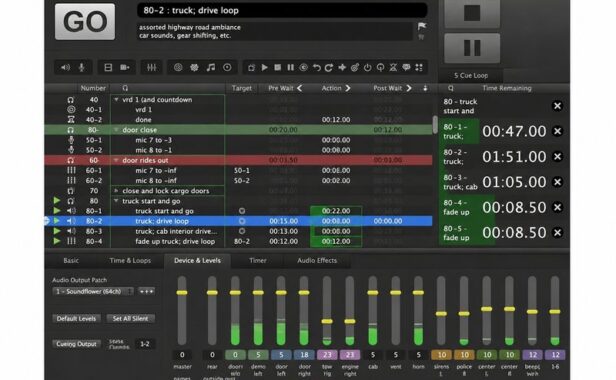The image size is (616, 380).
Task: Stop active cue 80-2 truck with X
Action: click(557, 156)
